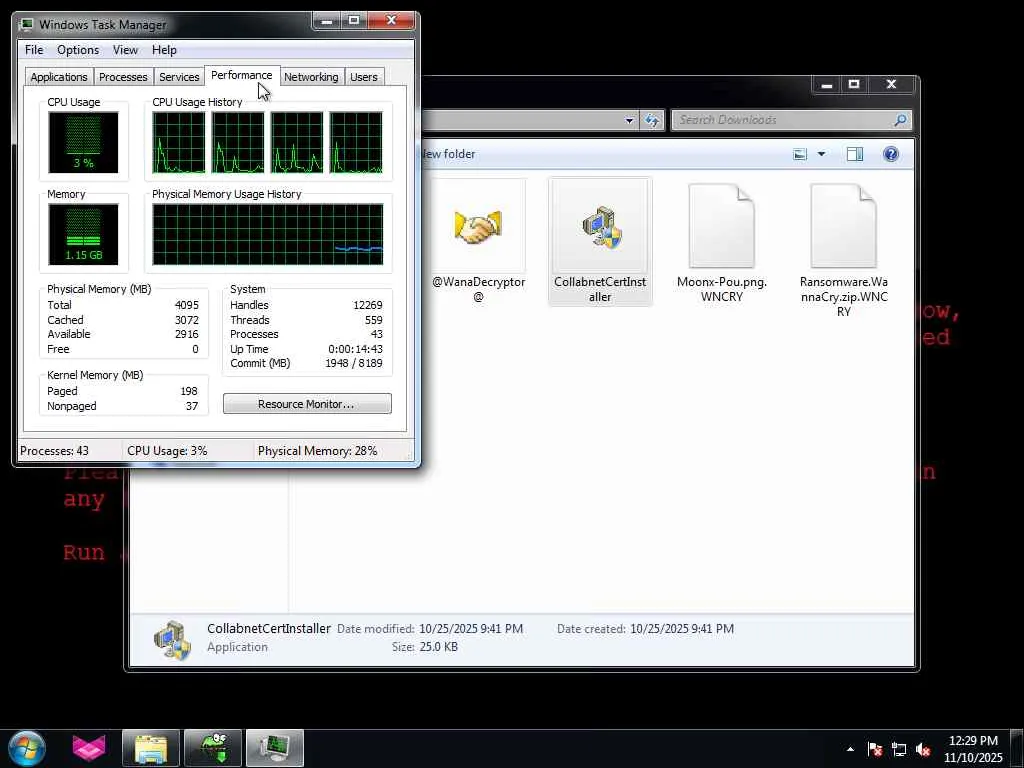Image resolution: width=1024 pixels, height=768 pixels.
Task: Click the Explorer refresh button
Action: tap(651, 120)
